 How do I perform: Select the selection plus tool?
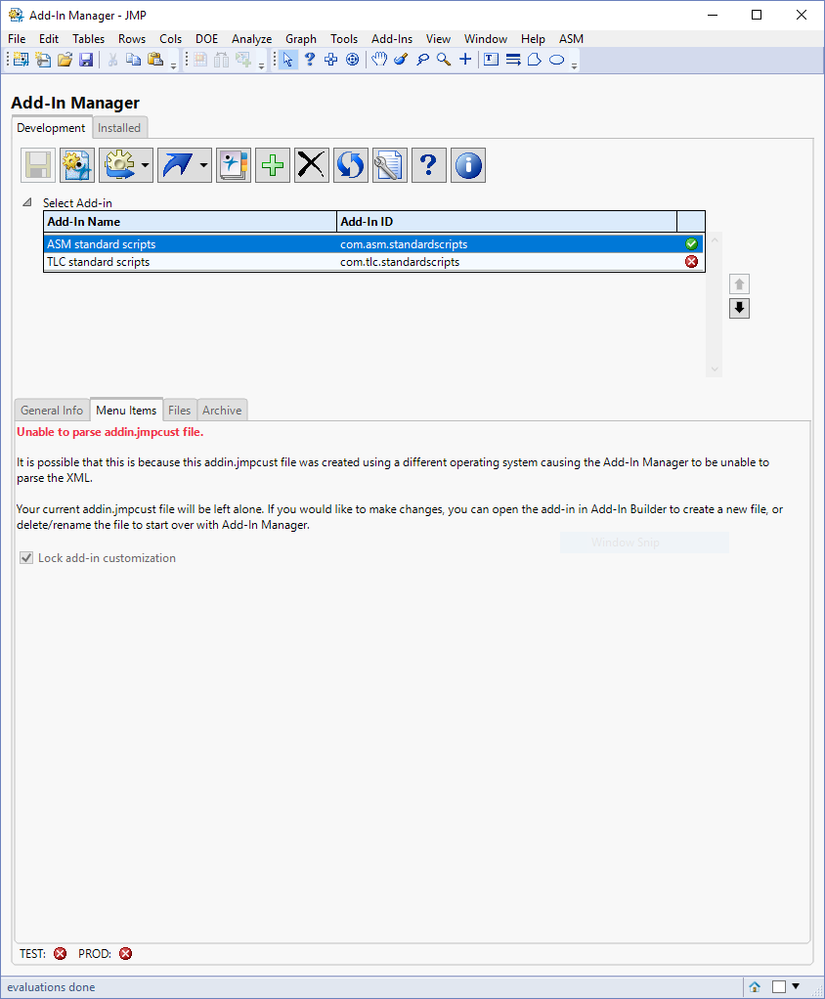point(331,60)
